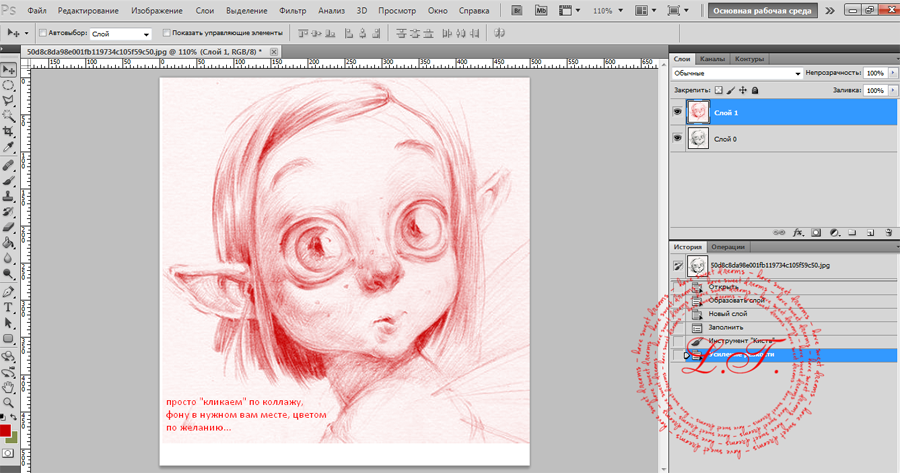Select the Path Selection tool
900x473 pixels.
8,323
